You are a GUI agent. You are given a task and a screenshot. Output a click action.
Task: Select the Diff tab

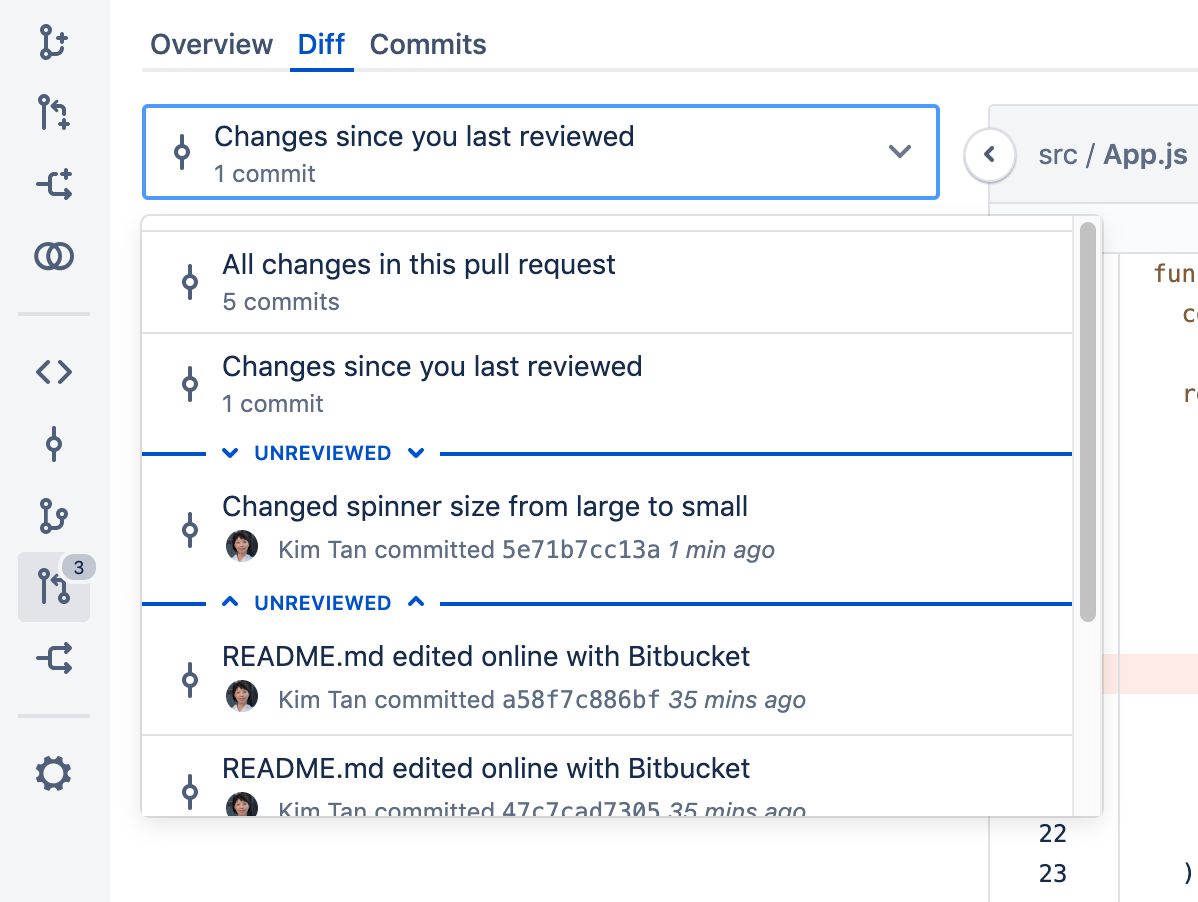(321, 44)
